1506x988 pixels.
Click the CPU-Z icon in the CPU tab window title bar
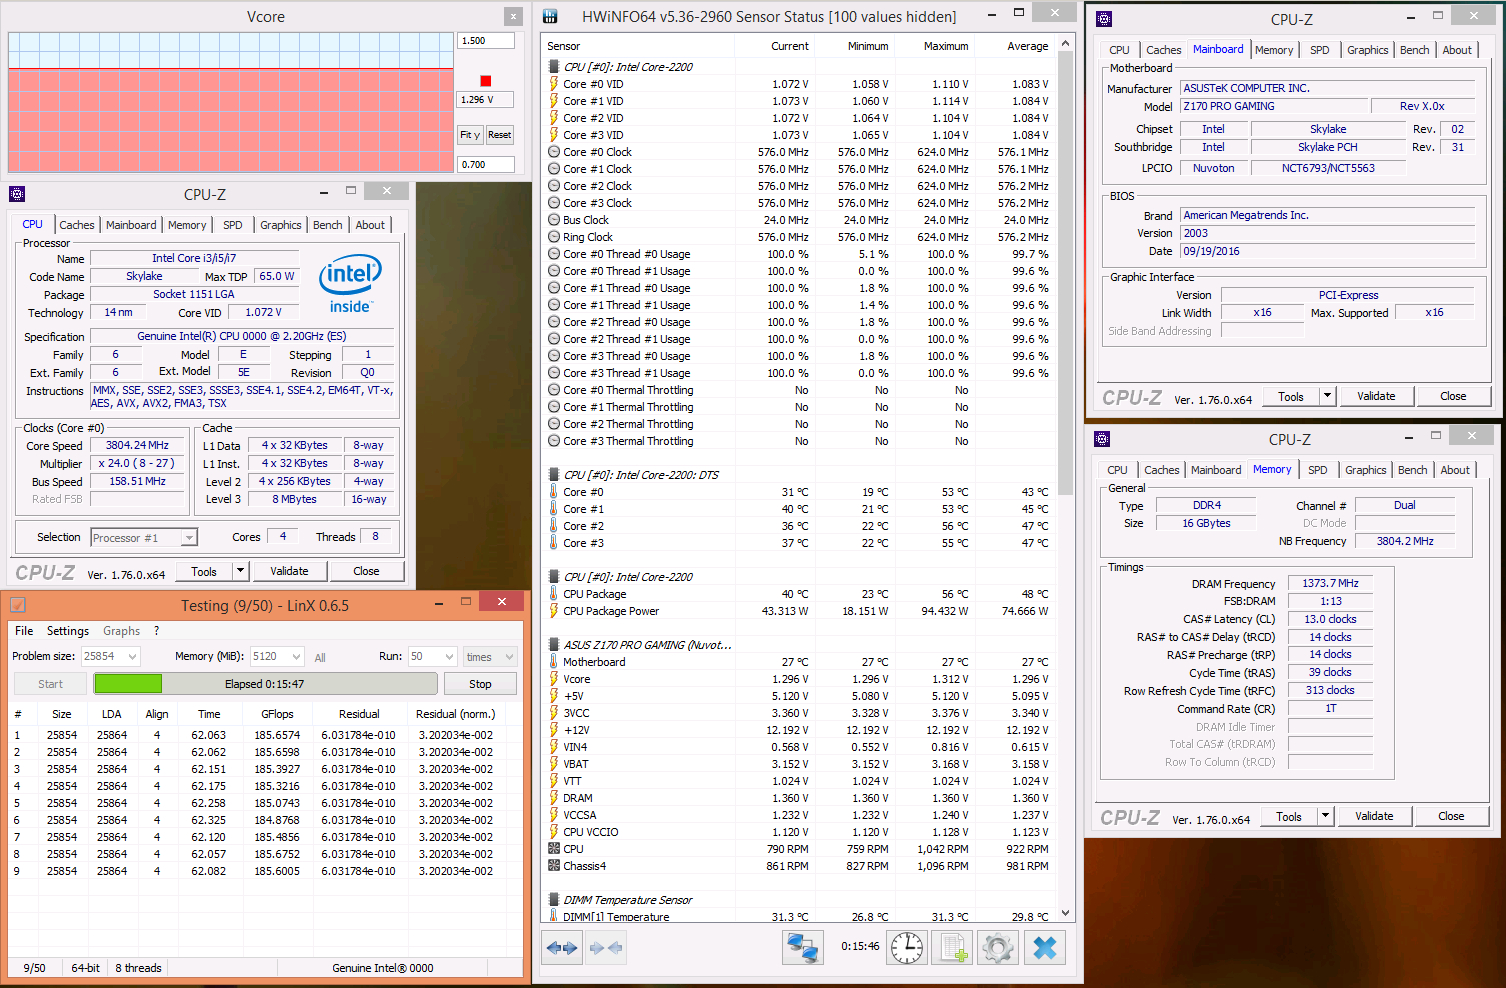pyautogui.click(x=17, y=194)
